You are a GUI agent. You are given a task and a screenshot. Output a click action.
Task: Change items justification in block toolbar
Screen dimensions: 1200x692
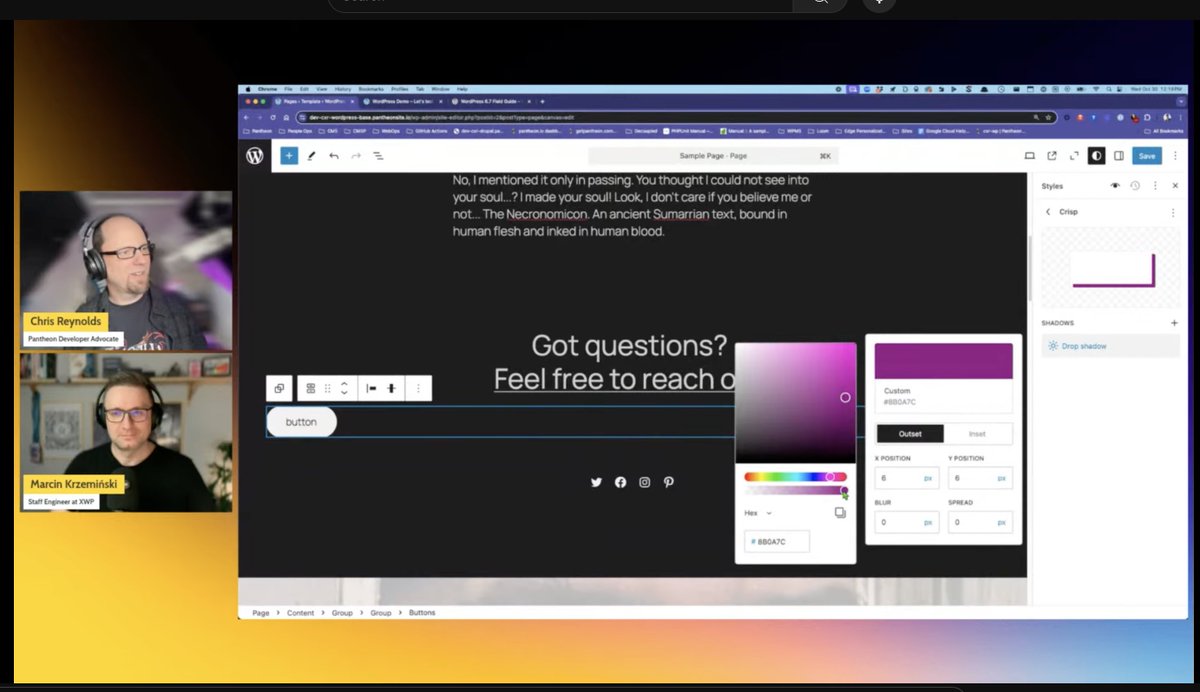click(370, 388)
